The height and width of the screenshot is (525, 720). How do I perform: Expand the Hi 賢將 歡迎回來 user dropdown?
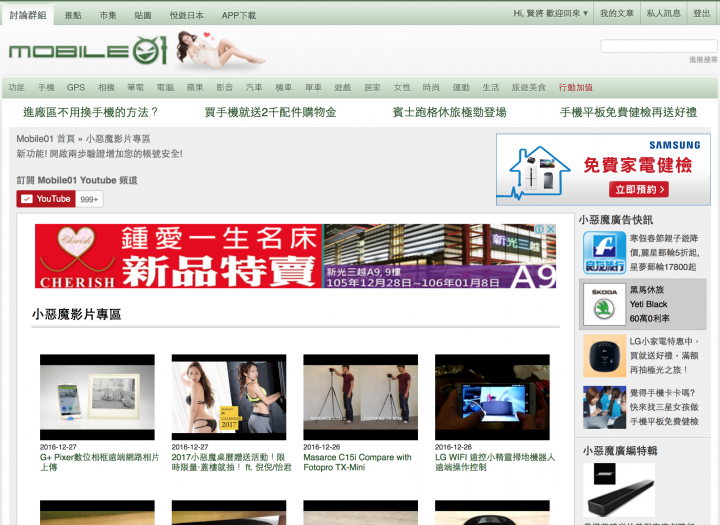pos(551,14)
